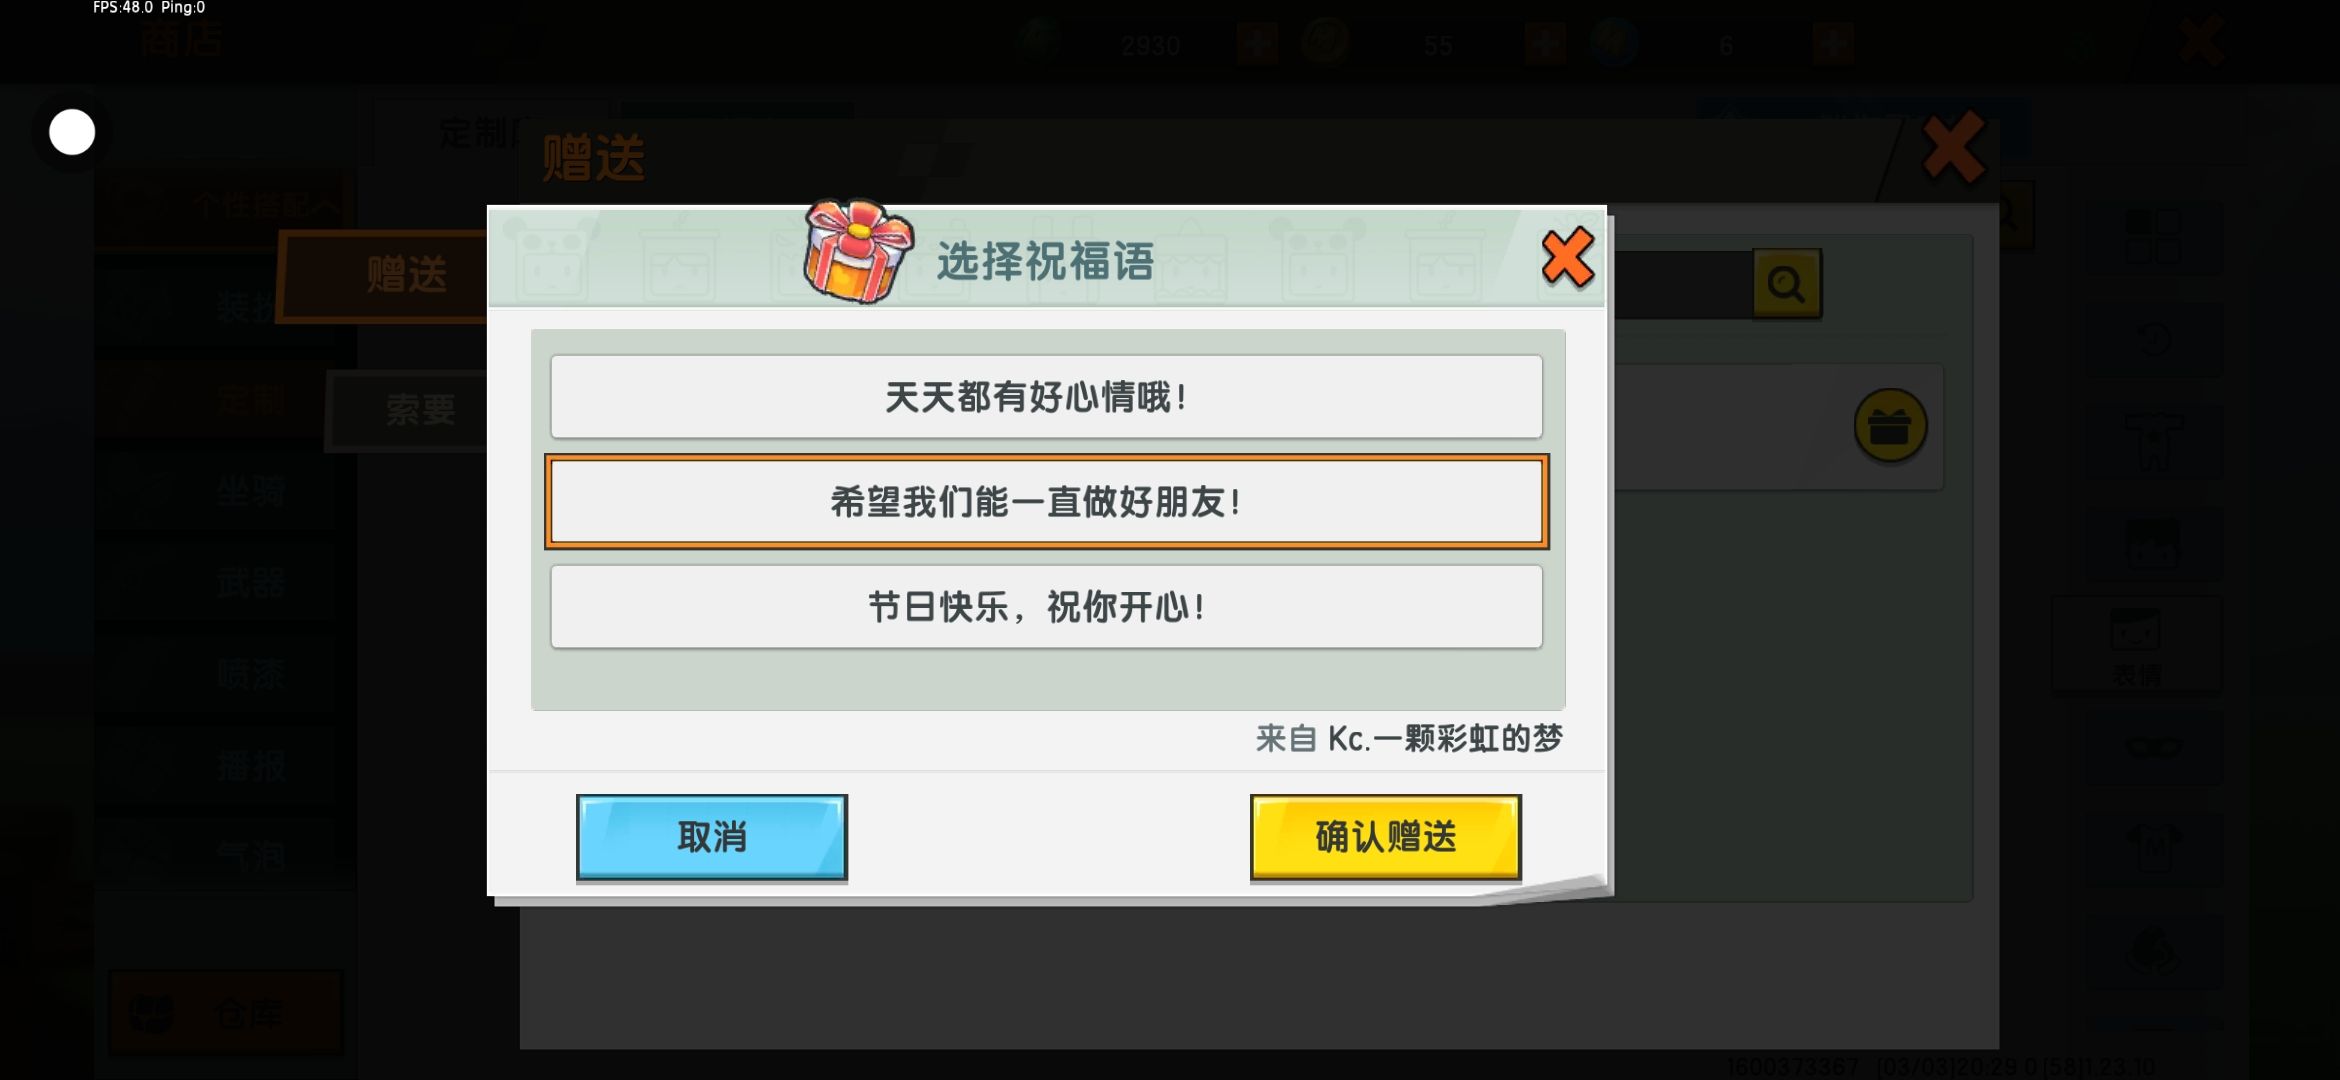Close the 选择祝福语 dialog
Screen dimensions: 2340x1080
[x=1567, y=257]
